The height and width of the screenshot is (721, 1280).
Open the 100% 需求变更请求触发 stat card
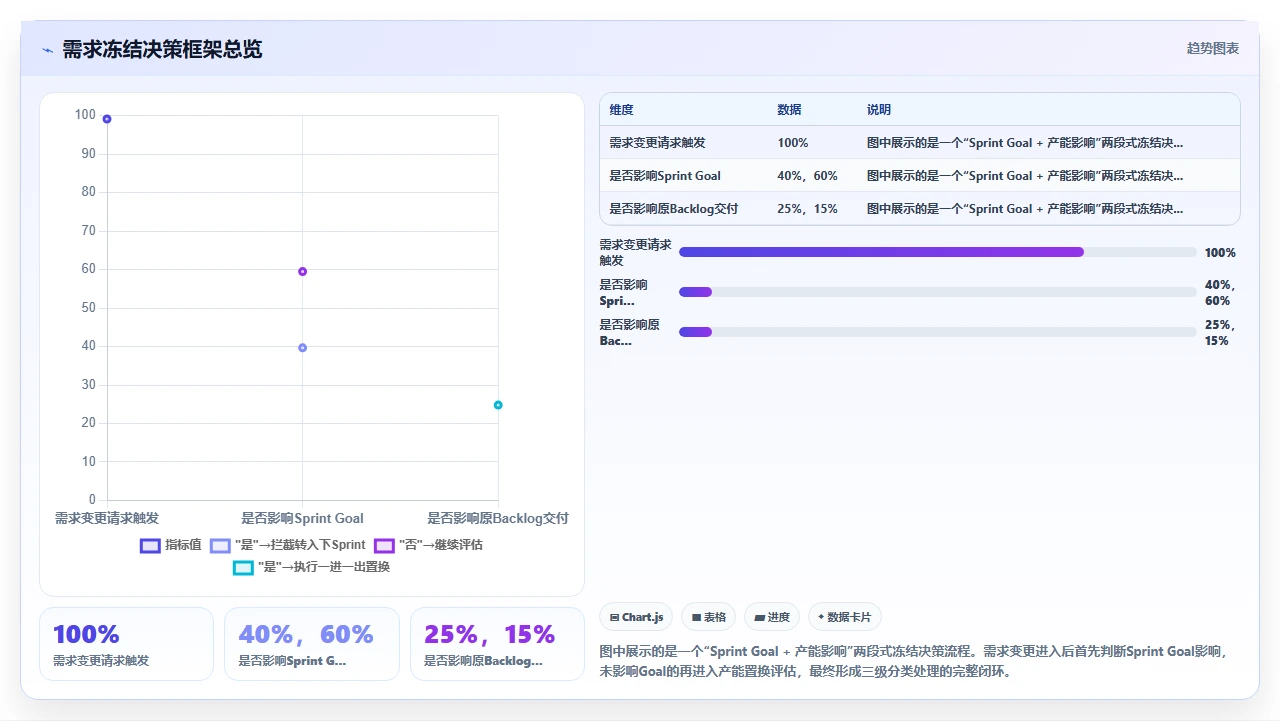(126, 644)
